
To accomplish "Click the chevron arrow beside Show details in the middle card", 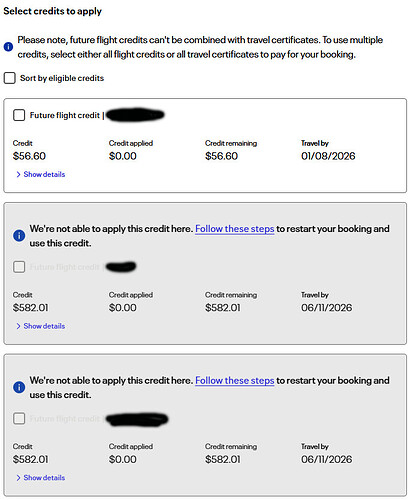I will [18, 326].
